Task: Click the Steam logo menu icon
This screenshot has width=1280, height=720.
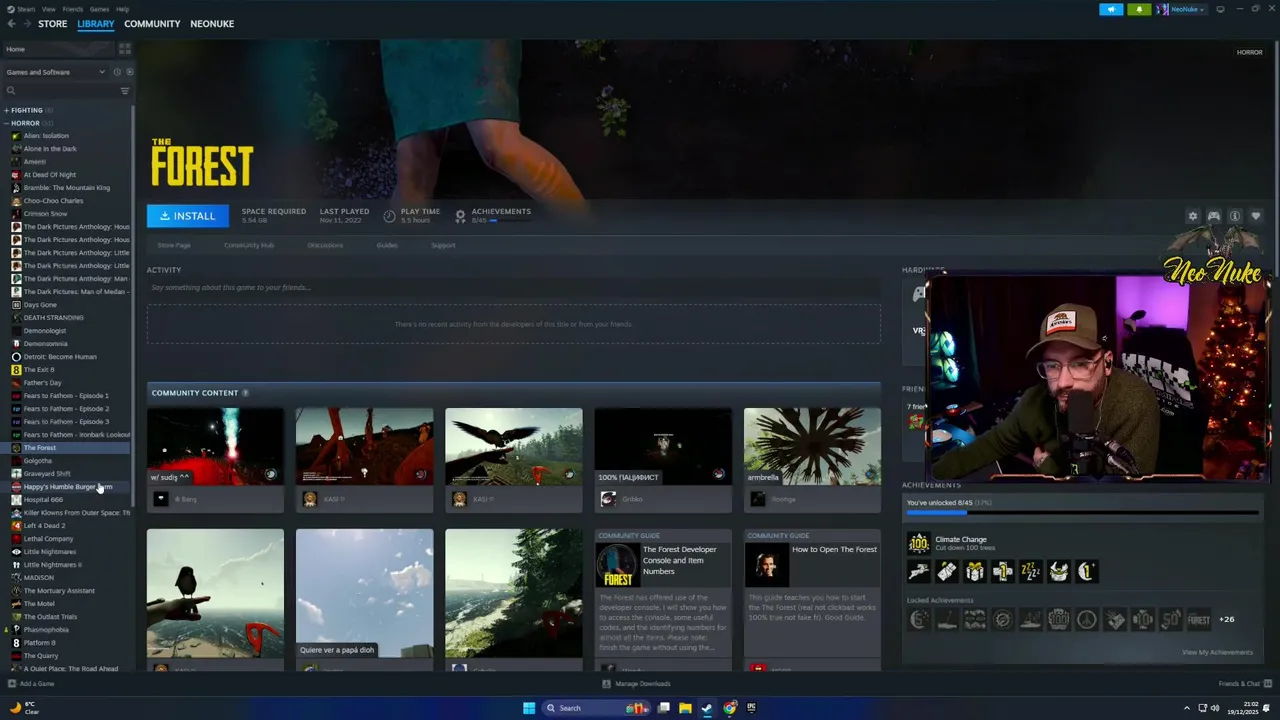Action: pos(9,9)
